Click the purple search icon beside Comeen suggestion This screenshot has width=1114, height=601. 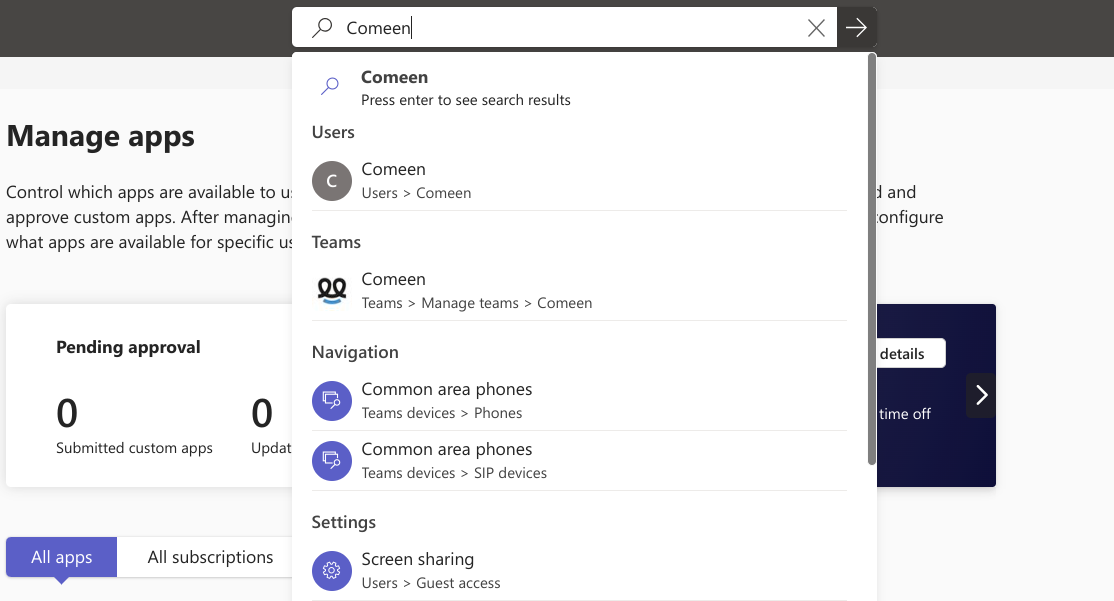tap(330, 86)
